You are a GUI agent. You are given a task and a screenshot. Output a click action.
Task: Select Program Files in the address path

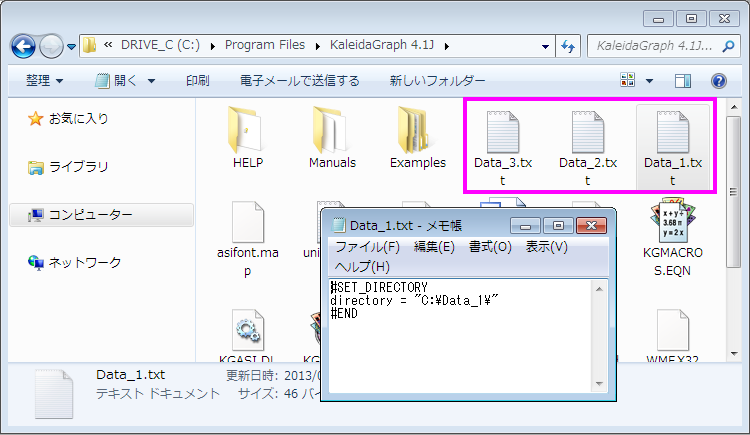click(265, 45)
